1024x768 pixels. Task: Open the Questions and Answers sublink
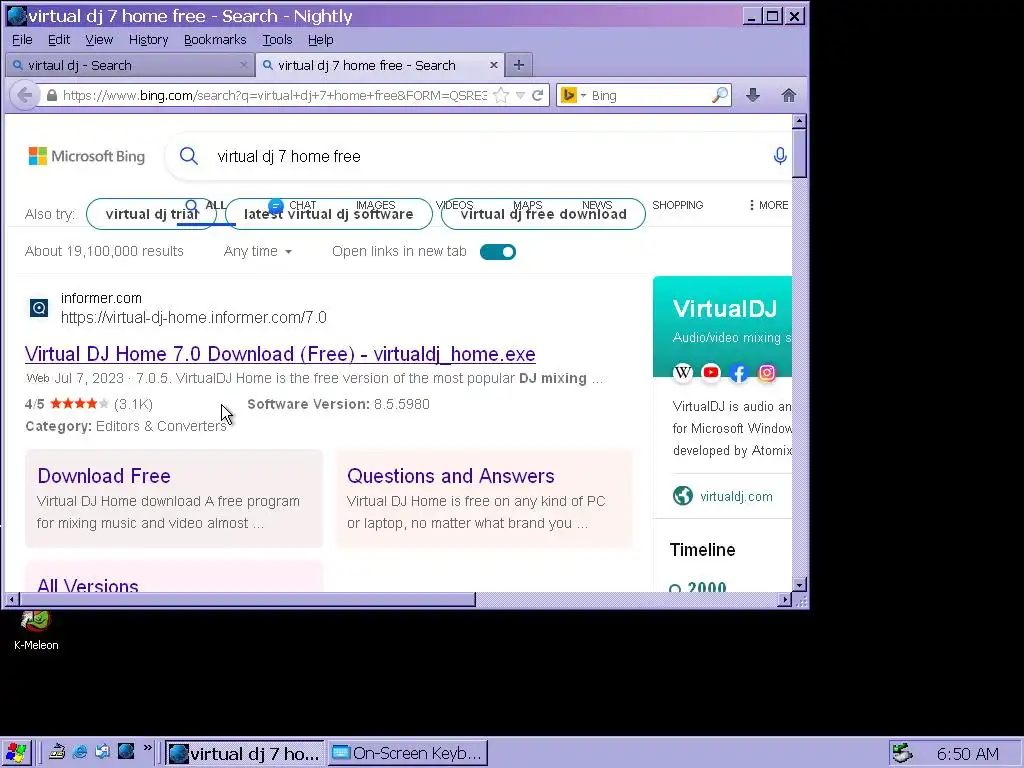click(451, 475)
